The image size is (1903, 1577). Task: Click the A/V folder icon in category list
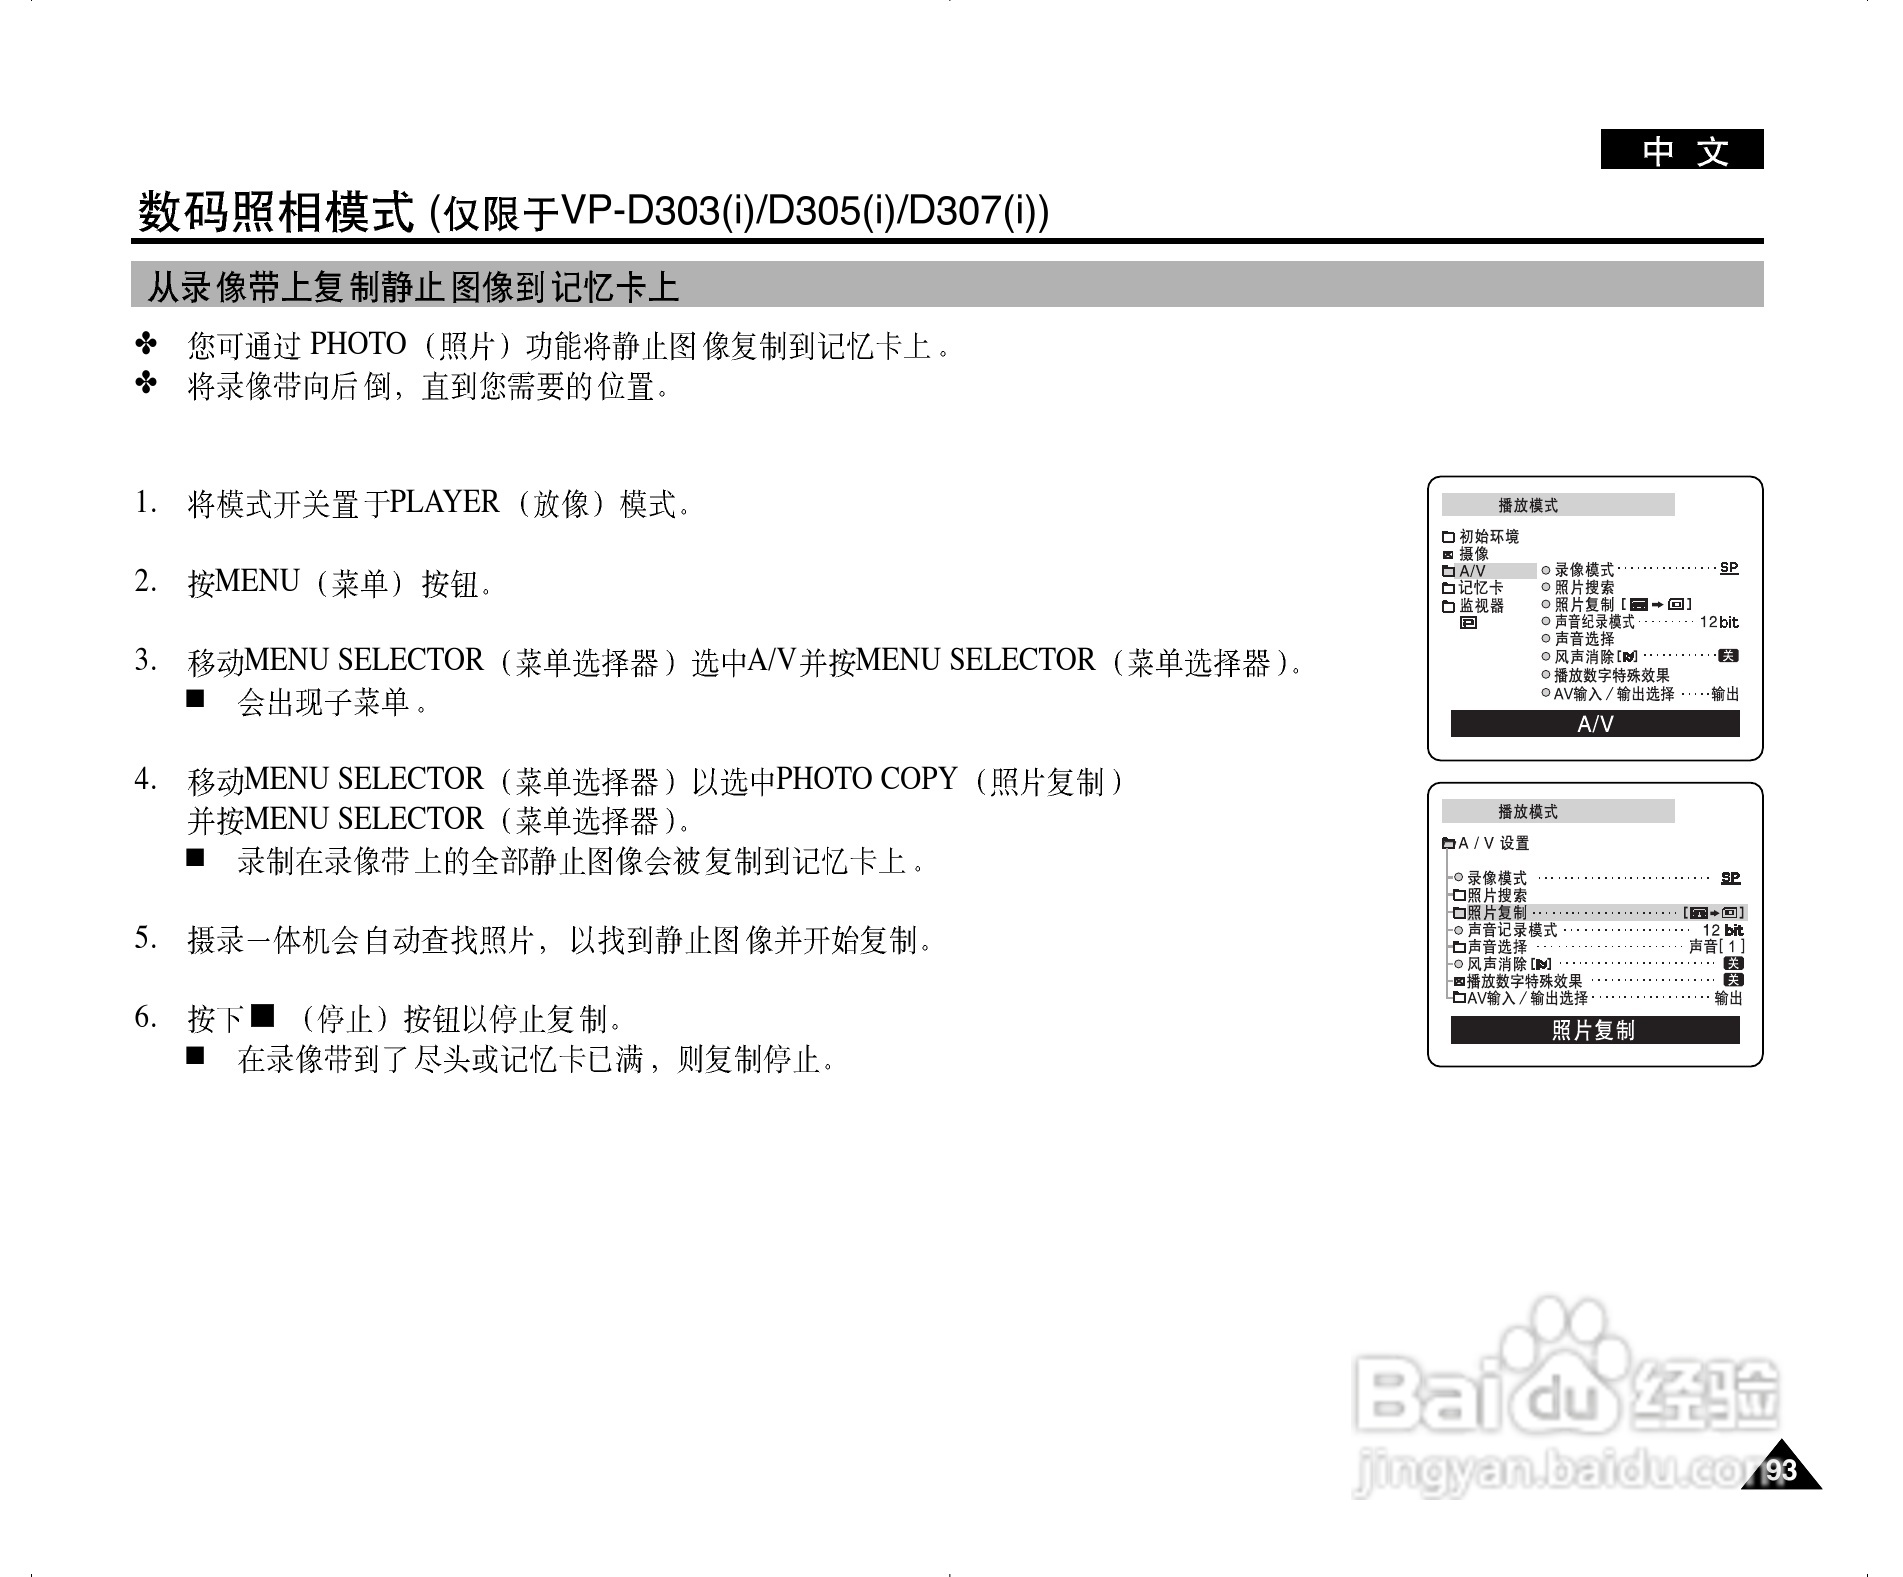click(x=1448, y=571)
